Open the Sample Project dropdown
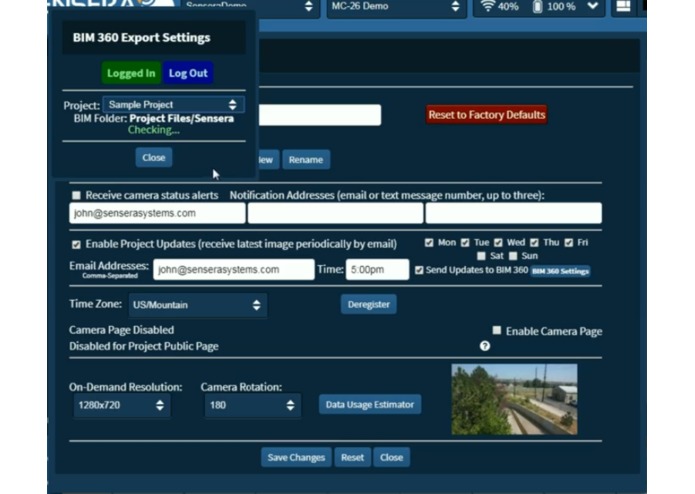695x494 pixels. click(173, 105)
